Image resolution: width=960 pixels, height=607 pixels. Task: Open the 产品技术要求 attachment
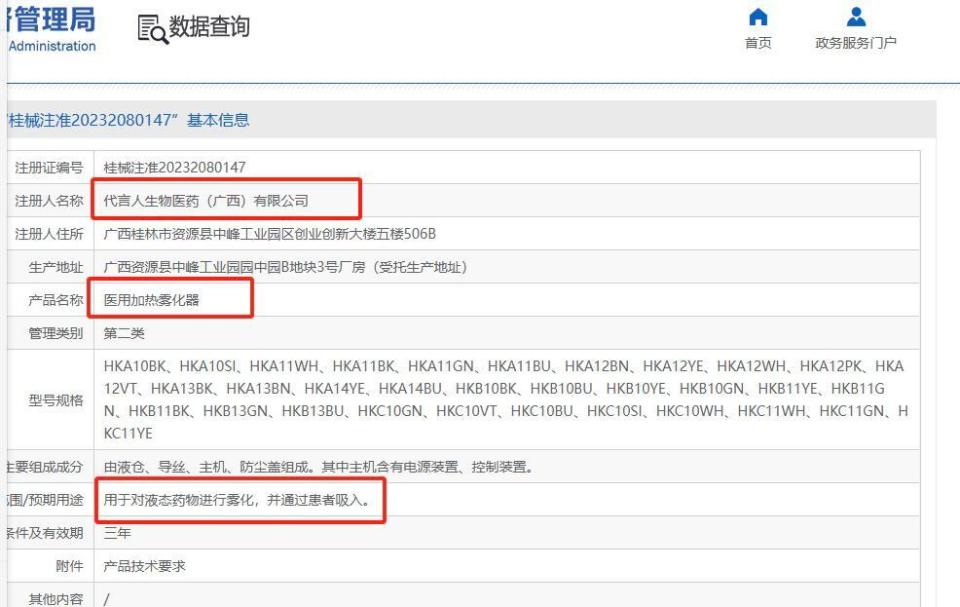click(144, 566)
